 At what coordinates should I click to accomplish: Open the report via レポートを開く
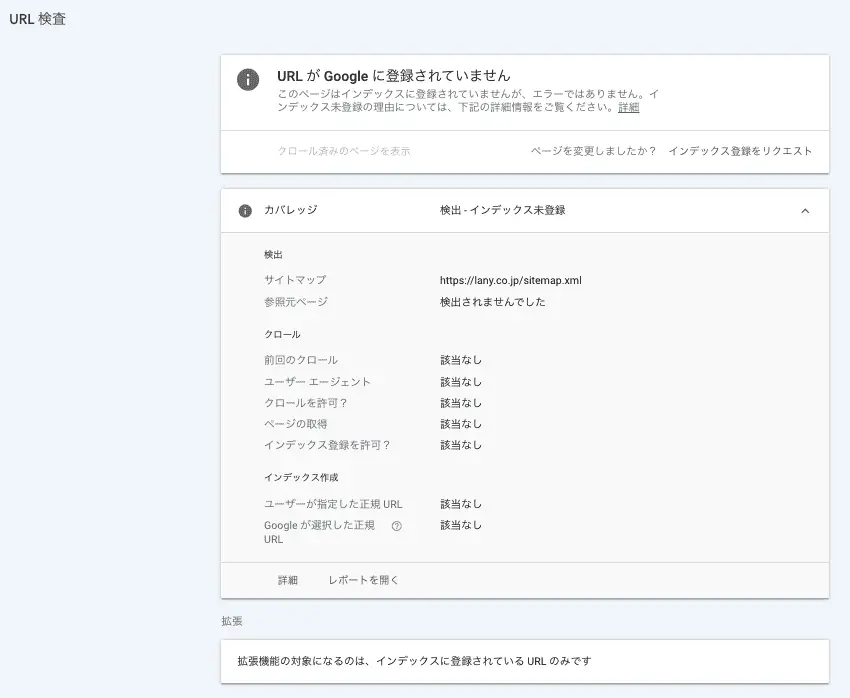363,580
